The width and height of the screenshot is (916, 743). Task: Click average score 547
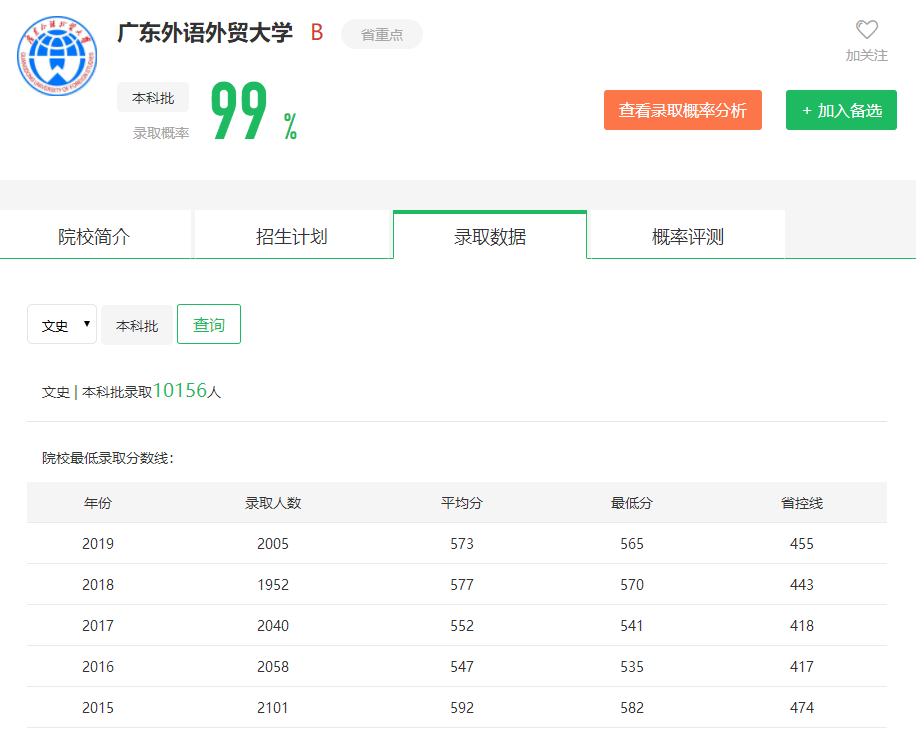[462, 666]
